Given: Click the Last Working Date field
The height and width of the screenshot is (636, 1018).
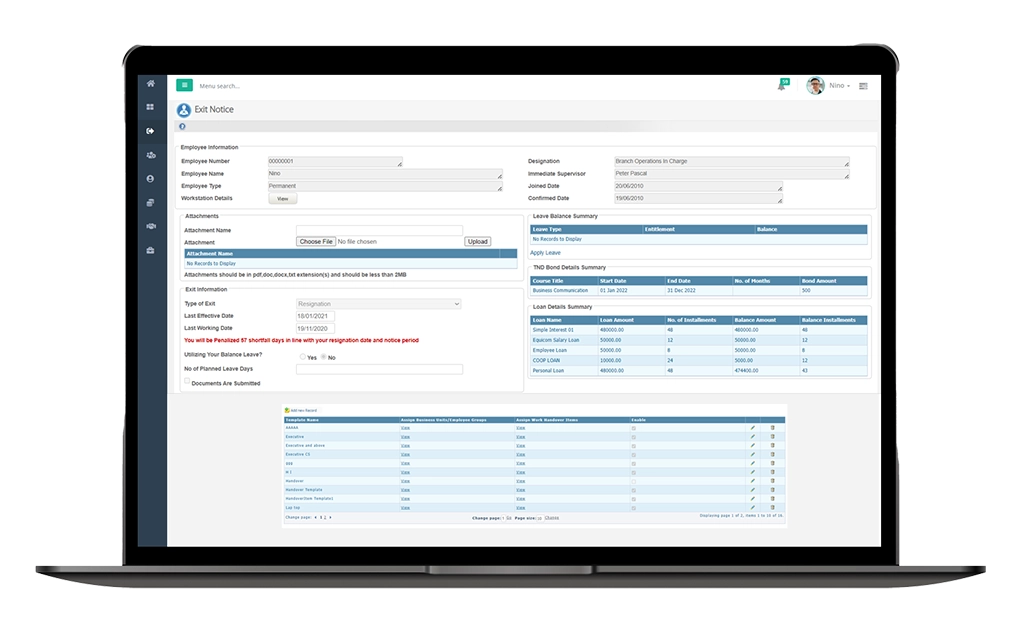Looking at the screenshot, I should click(x=316, y=328).
